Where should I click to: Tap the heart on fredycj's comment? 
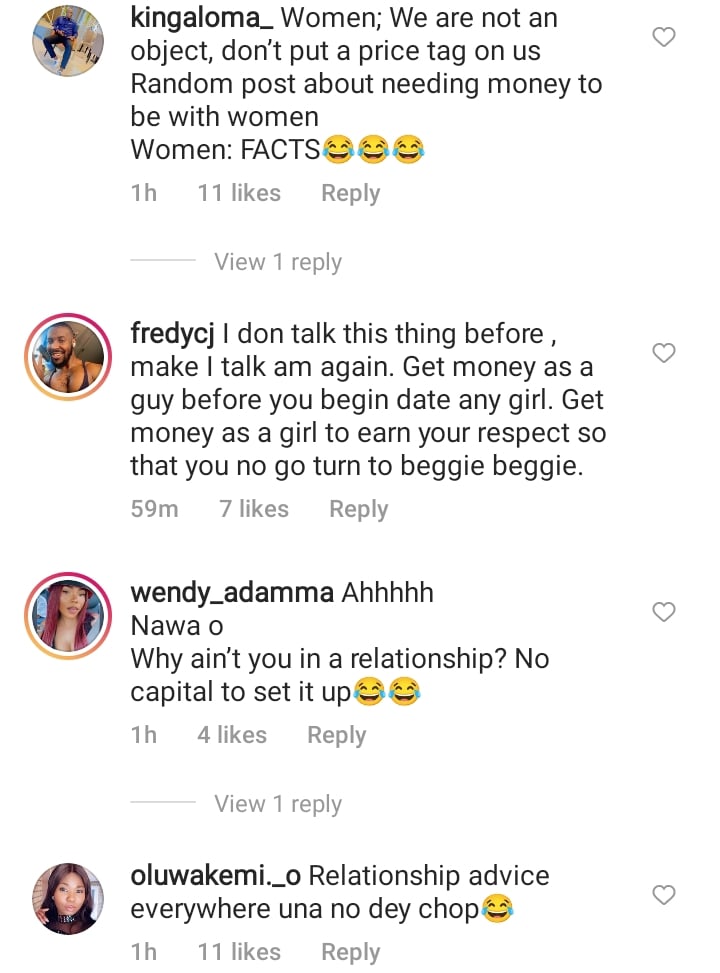[664, 353]
